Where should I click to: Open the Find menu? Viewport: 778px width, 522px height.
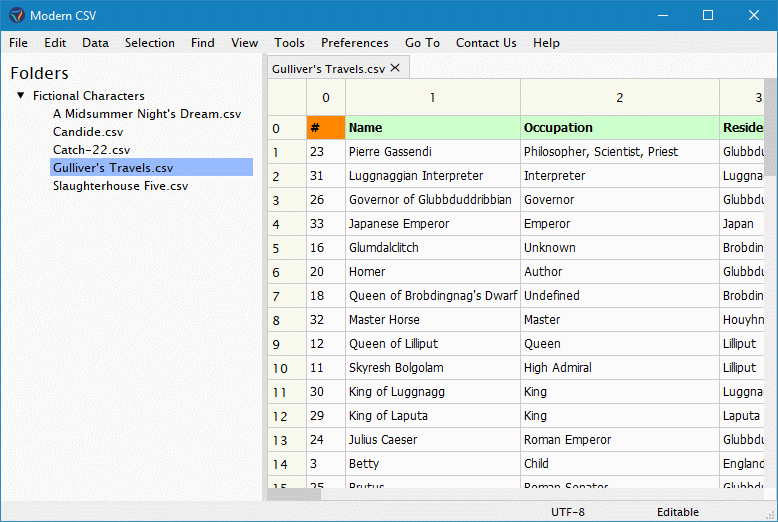tap(203, 43)
